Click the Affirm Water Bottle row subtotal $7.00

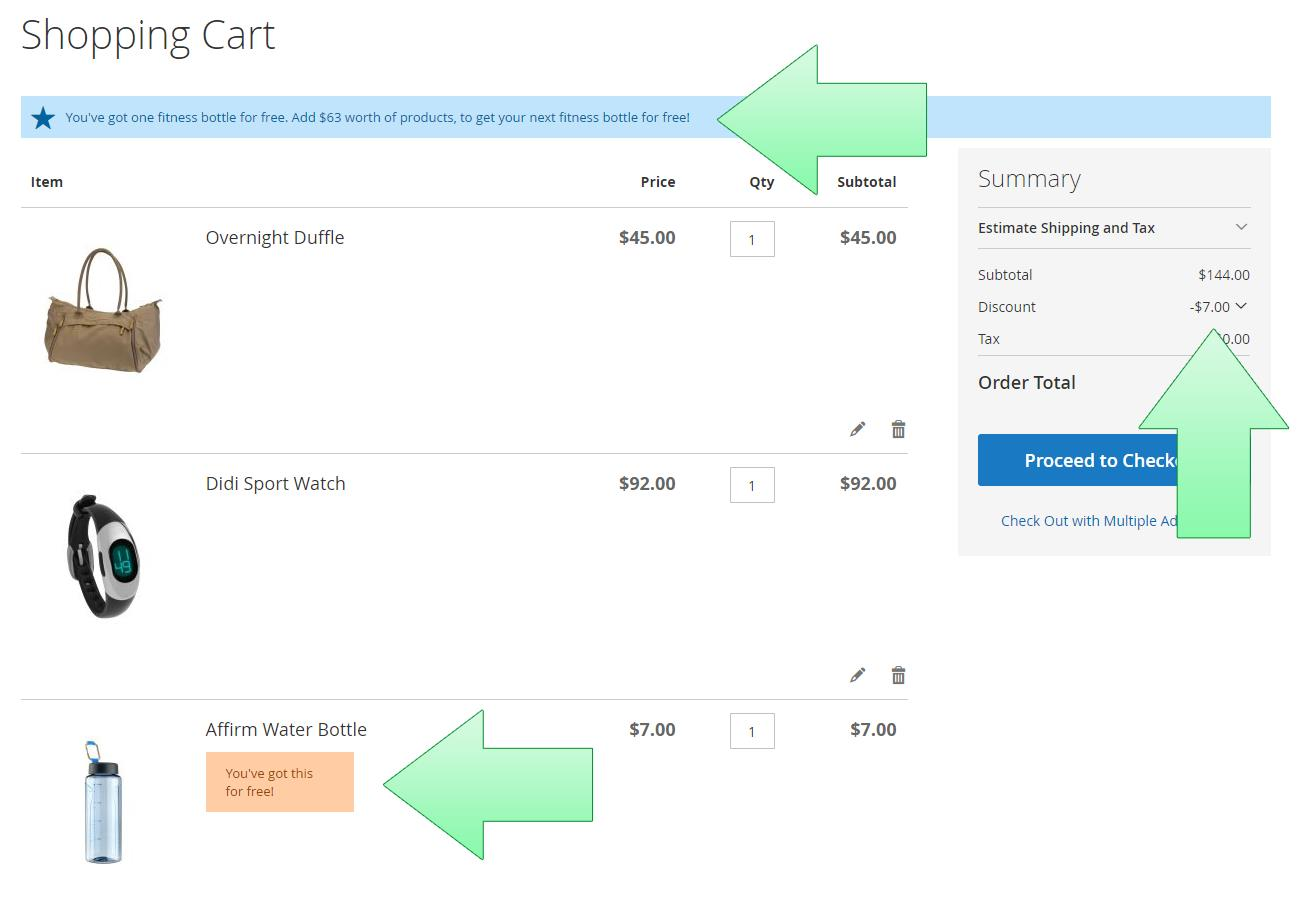click(x=873, y=730)
